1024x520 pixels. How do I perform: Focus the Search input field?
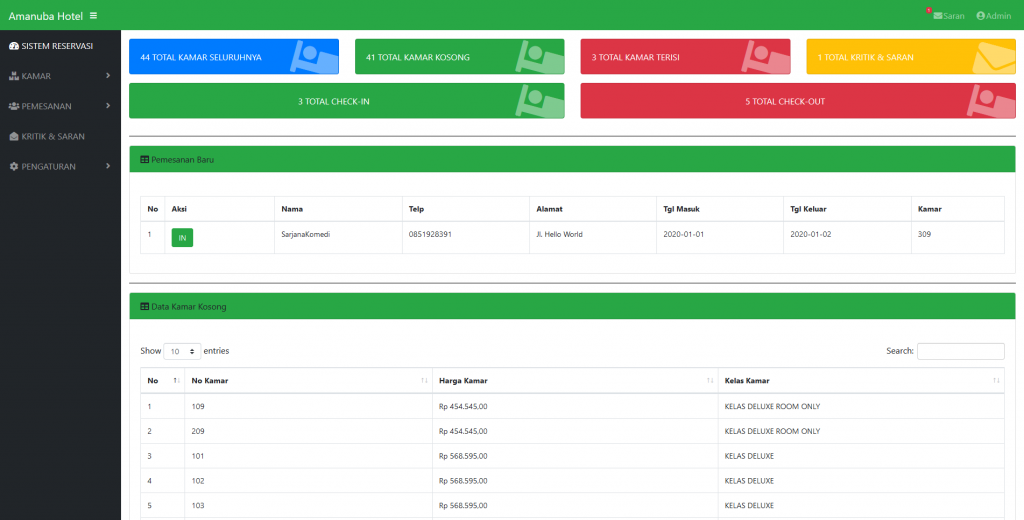(x=961, y=351)
